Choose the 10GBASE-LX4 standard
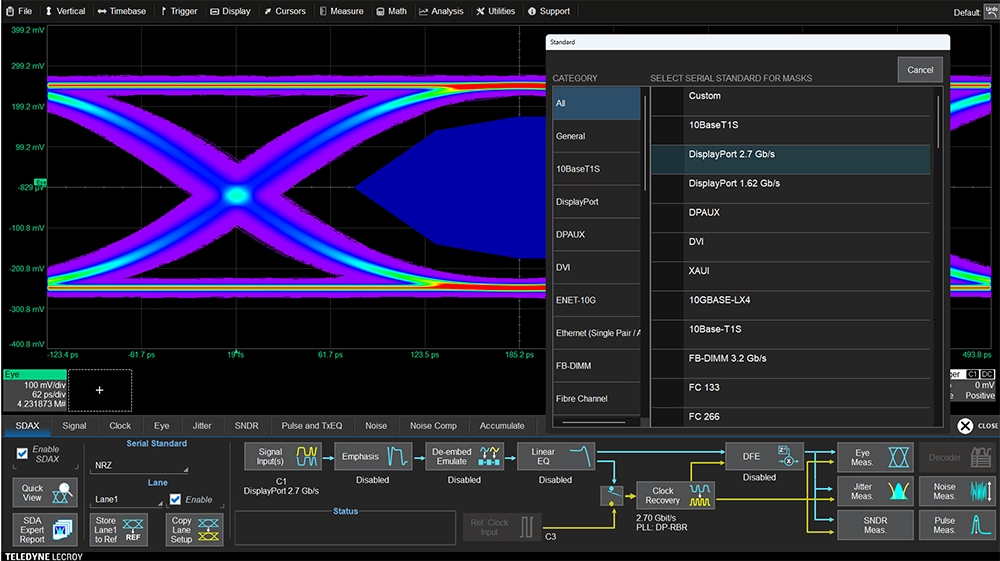 click(x=790, y=305)
